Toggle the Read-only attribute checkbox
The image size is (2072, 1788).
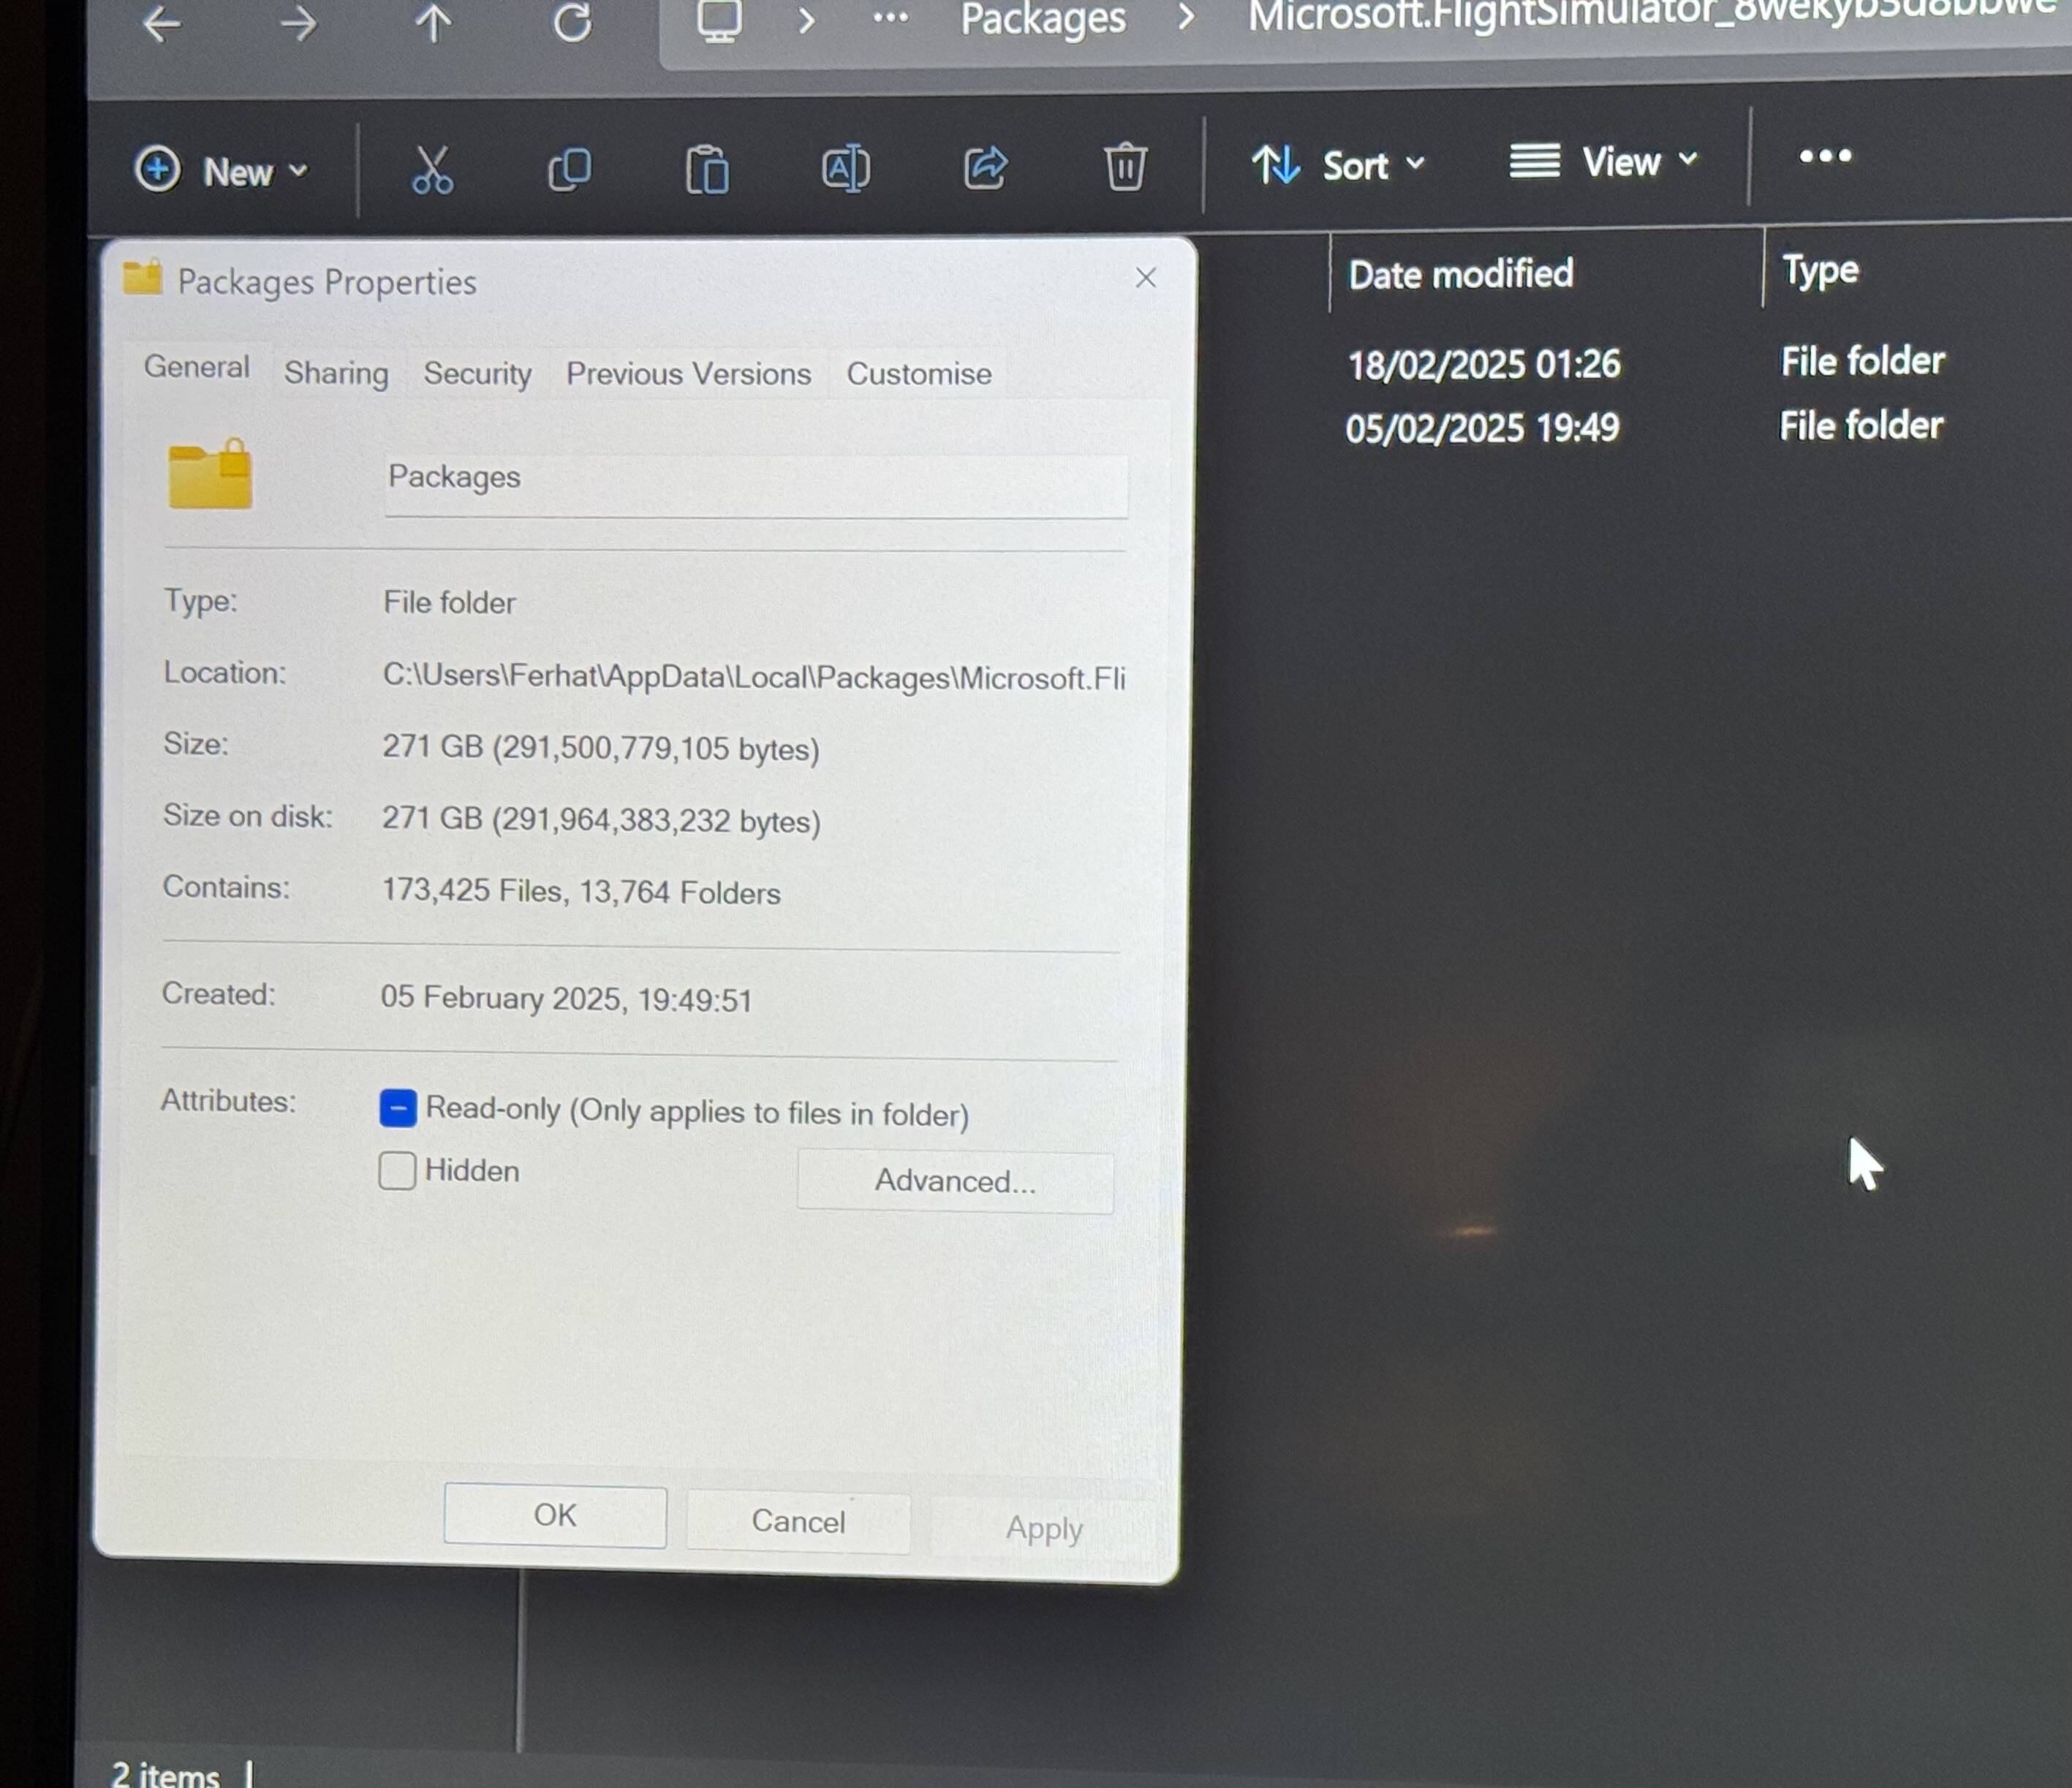coord(398,1108)
